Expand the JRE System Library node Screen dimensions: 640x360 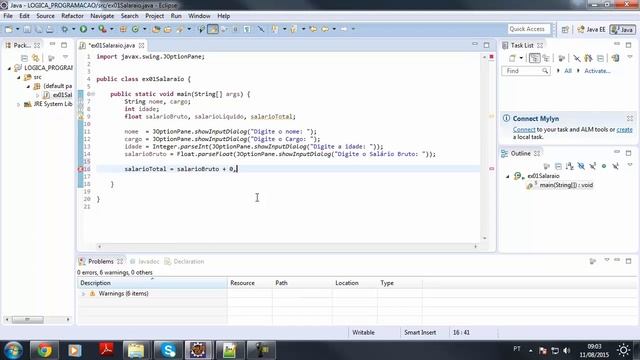[x=18, y=104]
